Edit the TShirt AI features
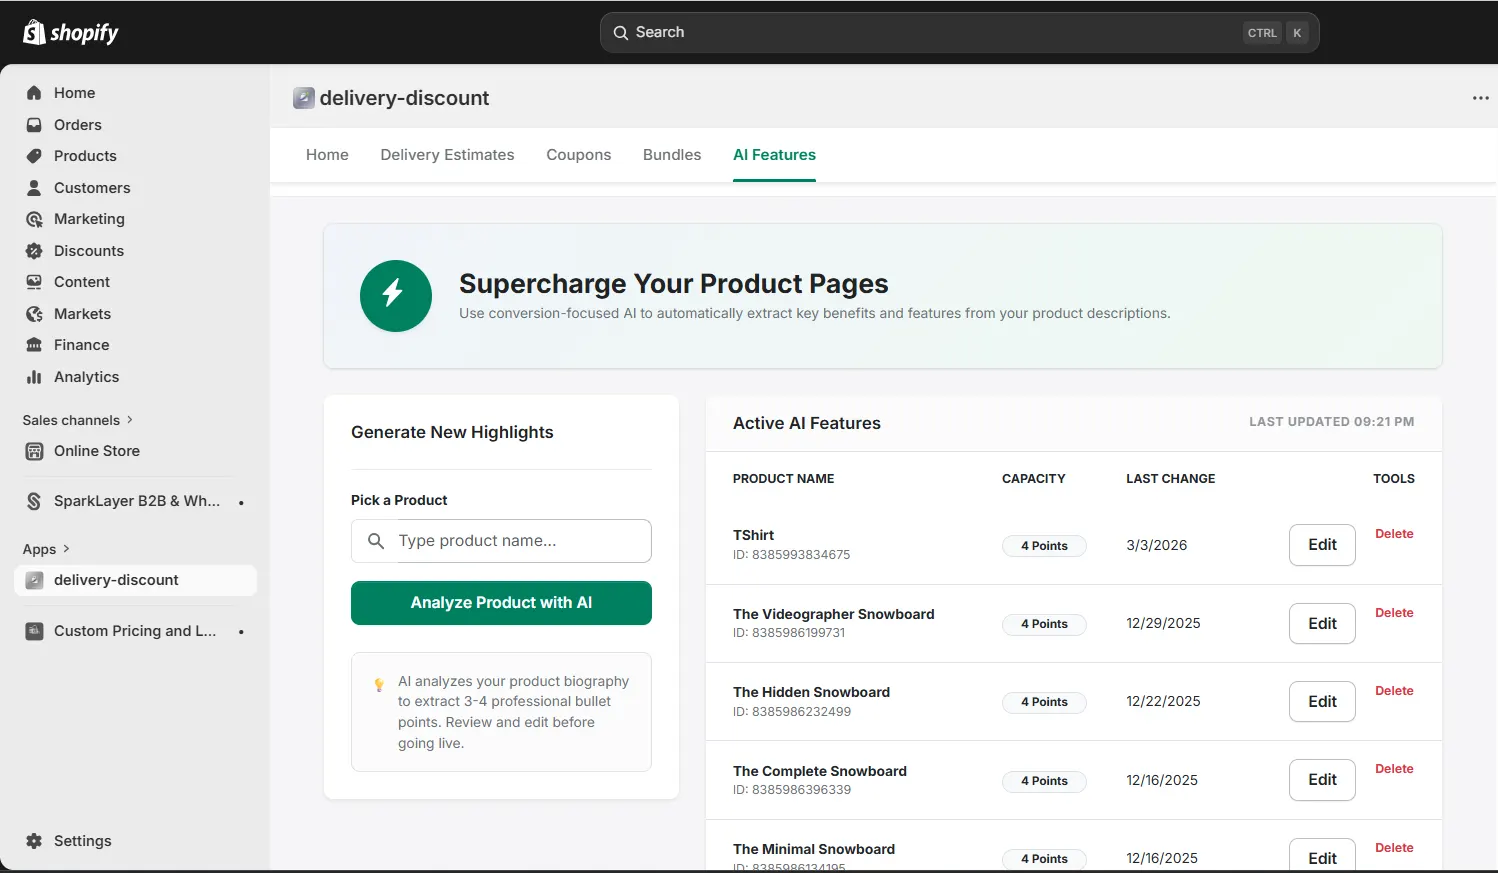Image resolution: width=1498 pixels, height=873 pixels. click(x=1321, y=545)
